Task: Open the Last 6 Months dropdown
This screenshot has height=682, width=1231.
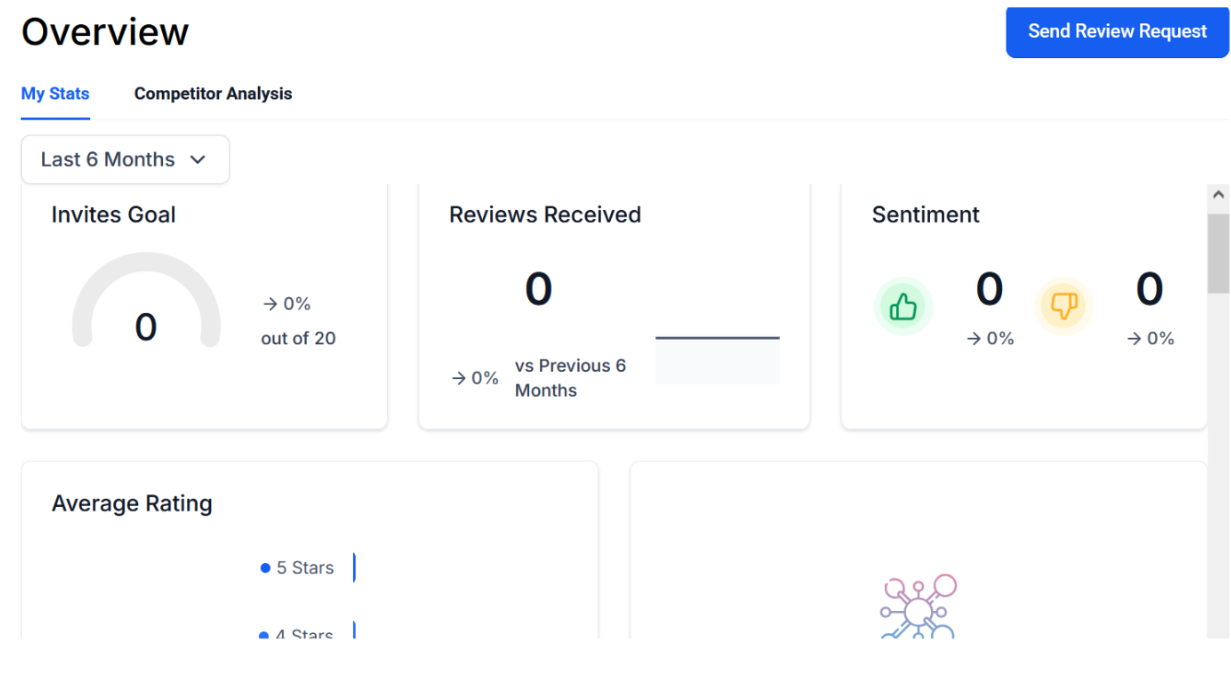Action: click(125, 160)
